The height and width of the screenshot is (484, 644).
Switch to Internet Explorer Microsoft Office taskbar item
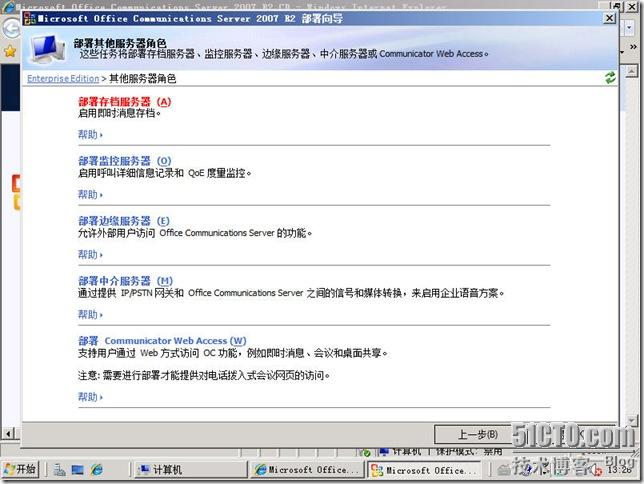pos(306,470)
